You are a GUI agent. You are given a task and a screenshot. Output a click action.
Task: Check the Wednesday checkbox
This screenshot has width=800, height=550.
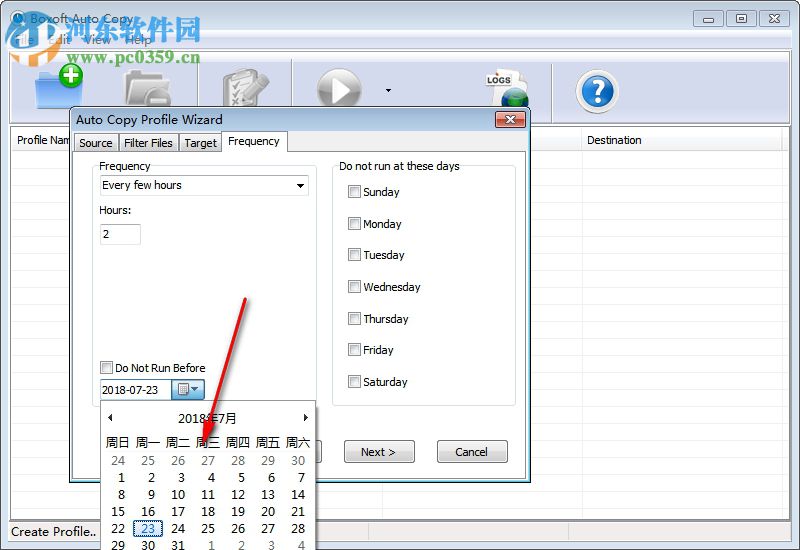click(x=354, y=287)
